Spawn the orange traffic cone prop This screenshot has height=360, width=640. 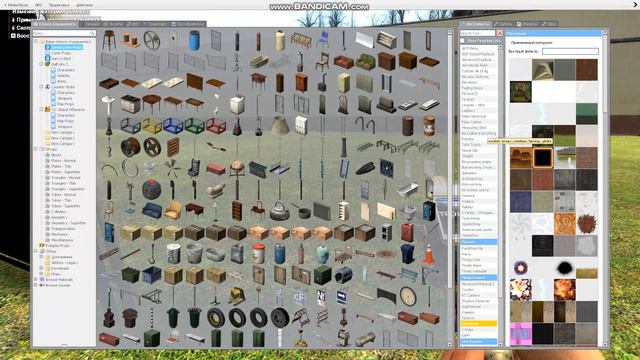429,254
